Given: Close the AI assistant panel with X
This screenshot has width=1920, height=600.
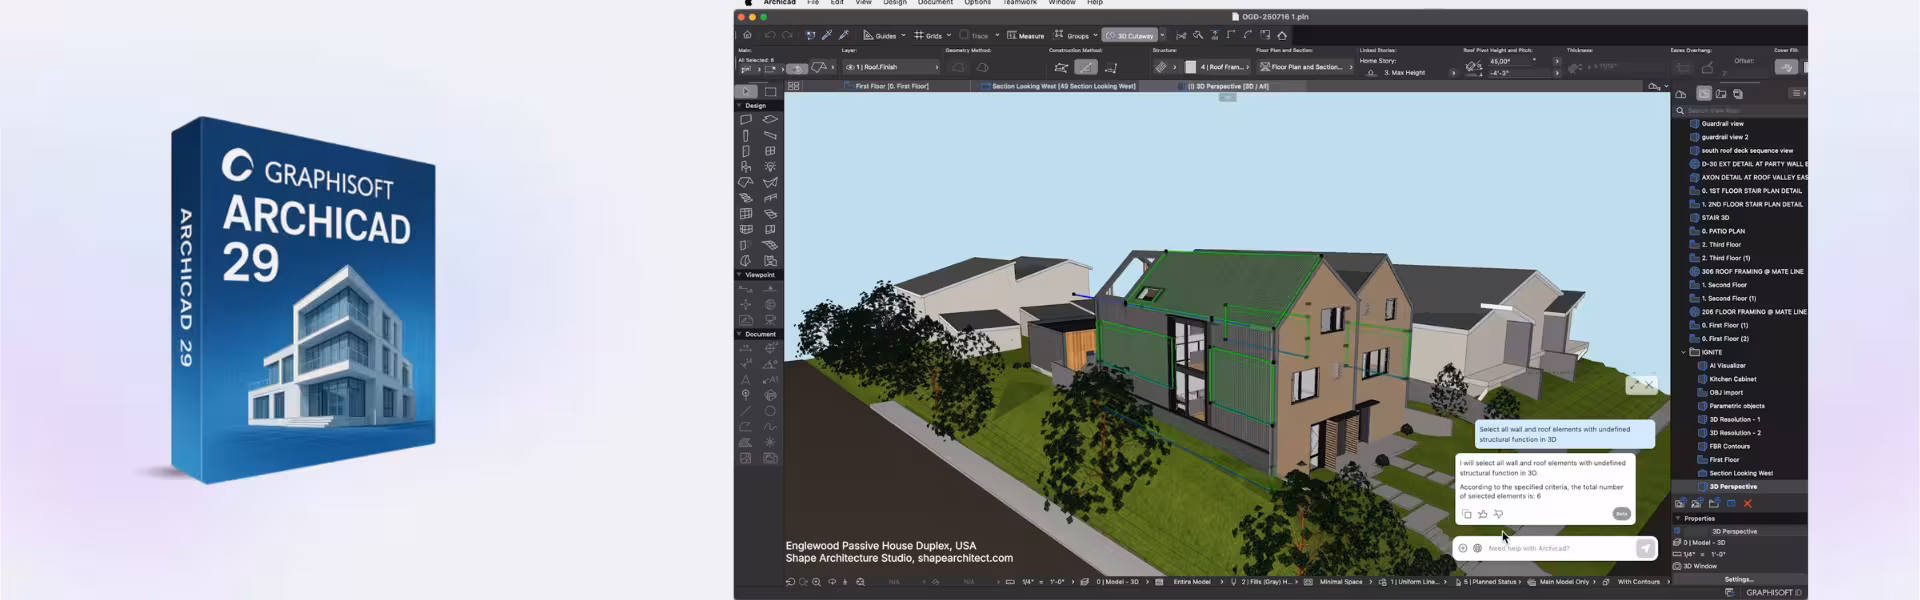Looking at the screenshot, I should (x=1650, y=384).
